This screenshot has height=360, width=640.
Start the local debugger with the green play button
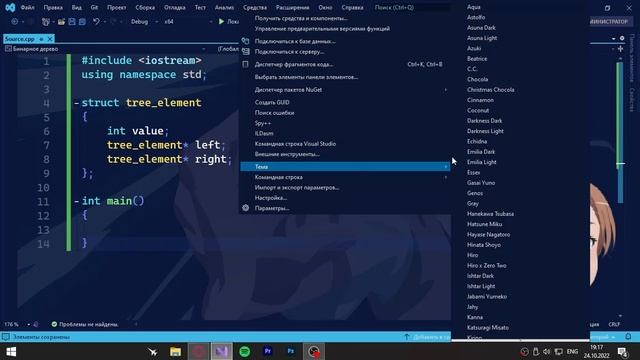pos(221,21)
